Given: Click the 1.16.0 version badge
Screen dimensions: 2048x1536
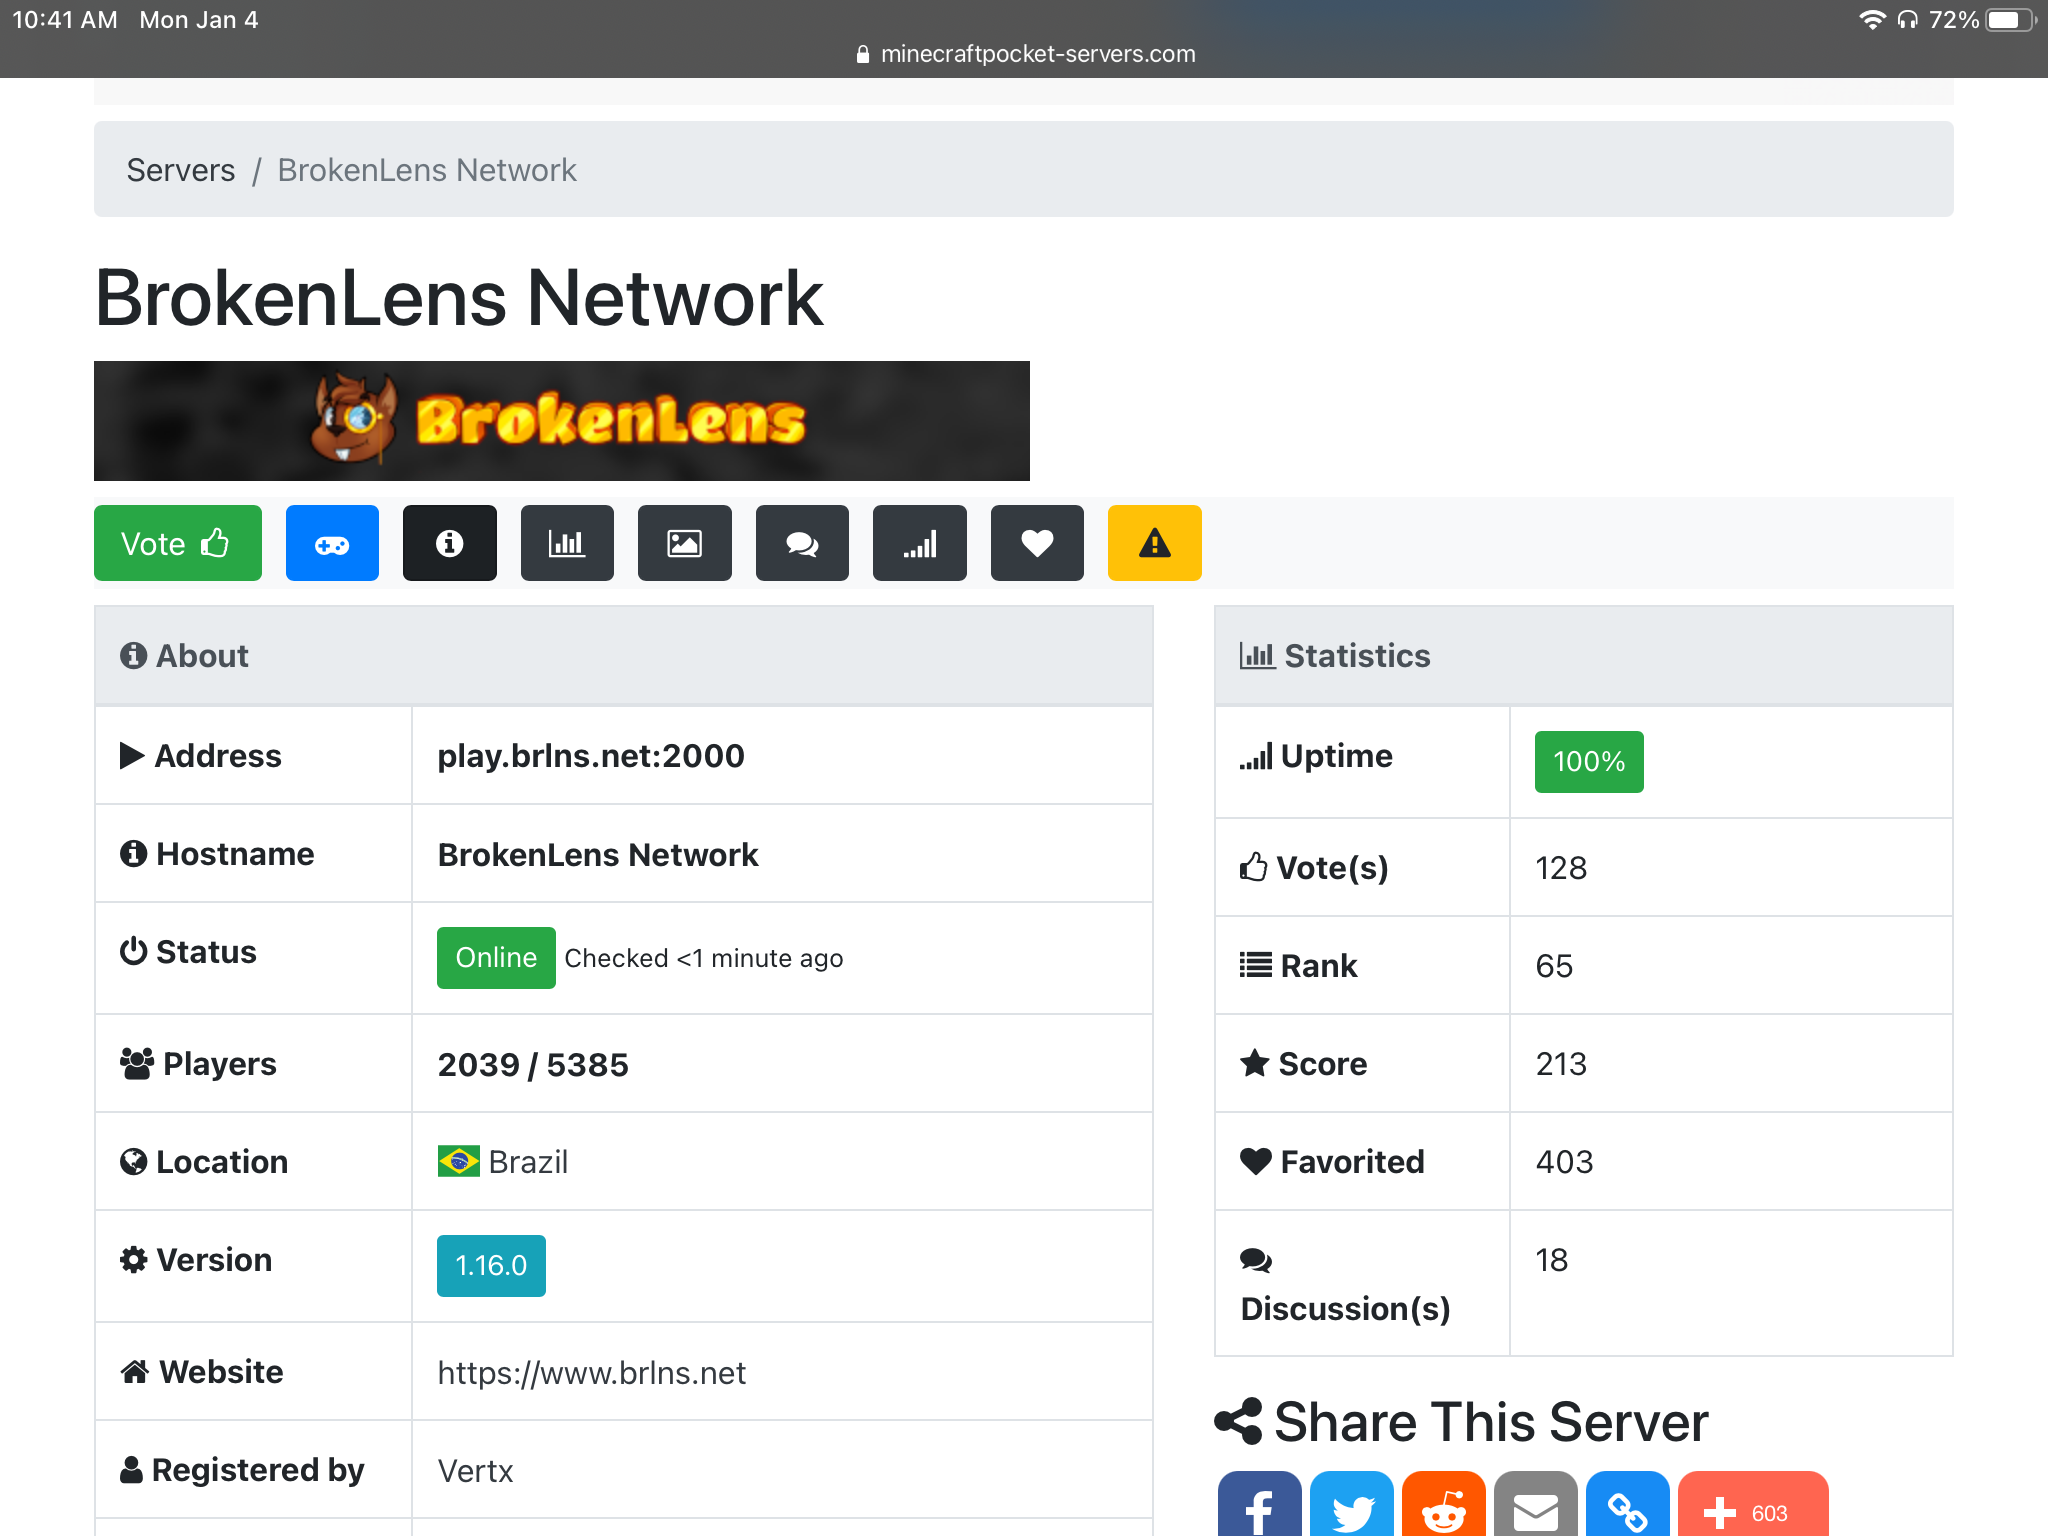Looking at the screenshot, I should (x=491, y=1265).
